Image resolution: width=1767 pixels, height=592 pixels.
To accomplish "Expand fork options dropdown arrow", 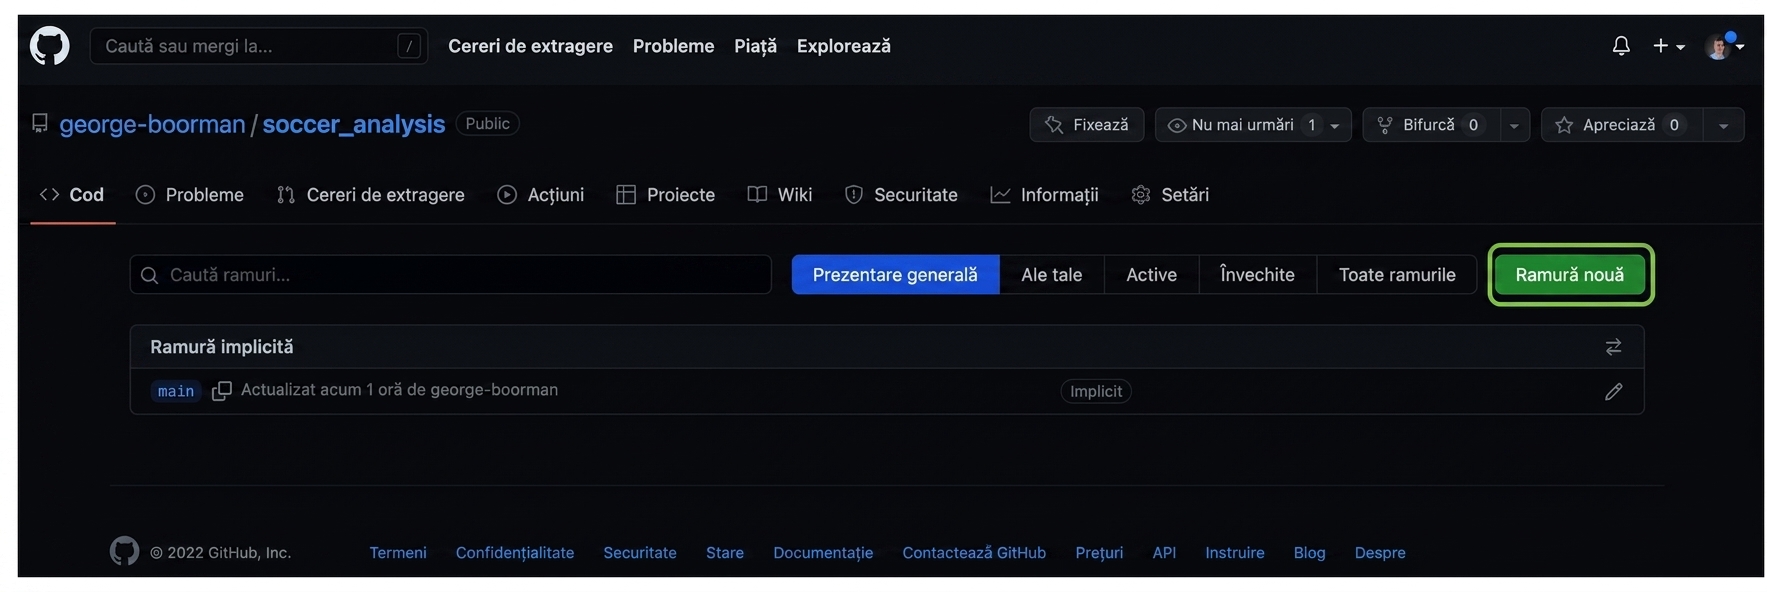I will 1514,125.
